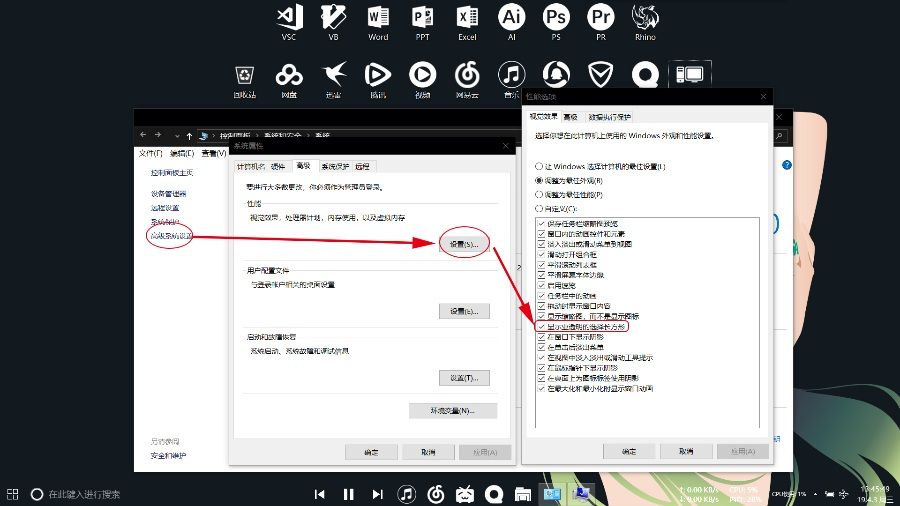Toggle 在窗口下显示阴影 checkbox
Viewport: 900px width, 506px height.
point(541,337)
